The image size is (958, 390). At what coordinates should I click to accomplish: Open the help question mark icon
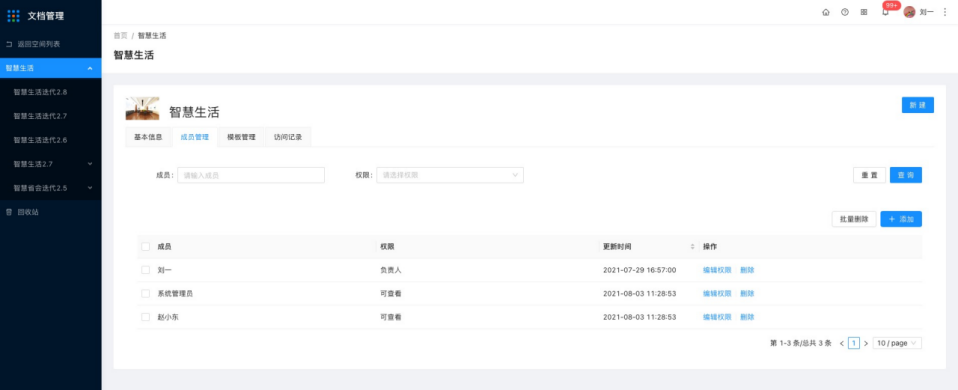coord(845,12)
